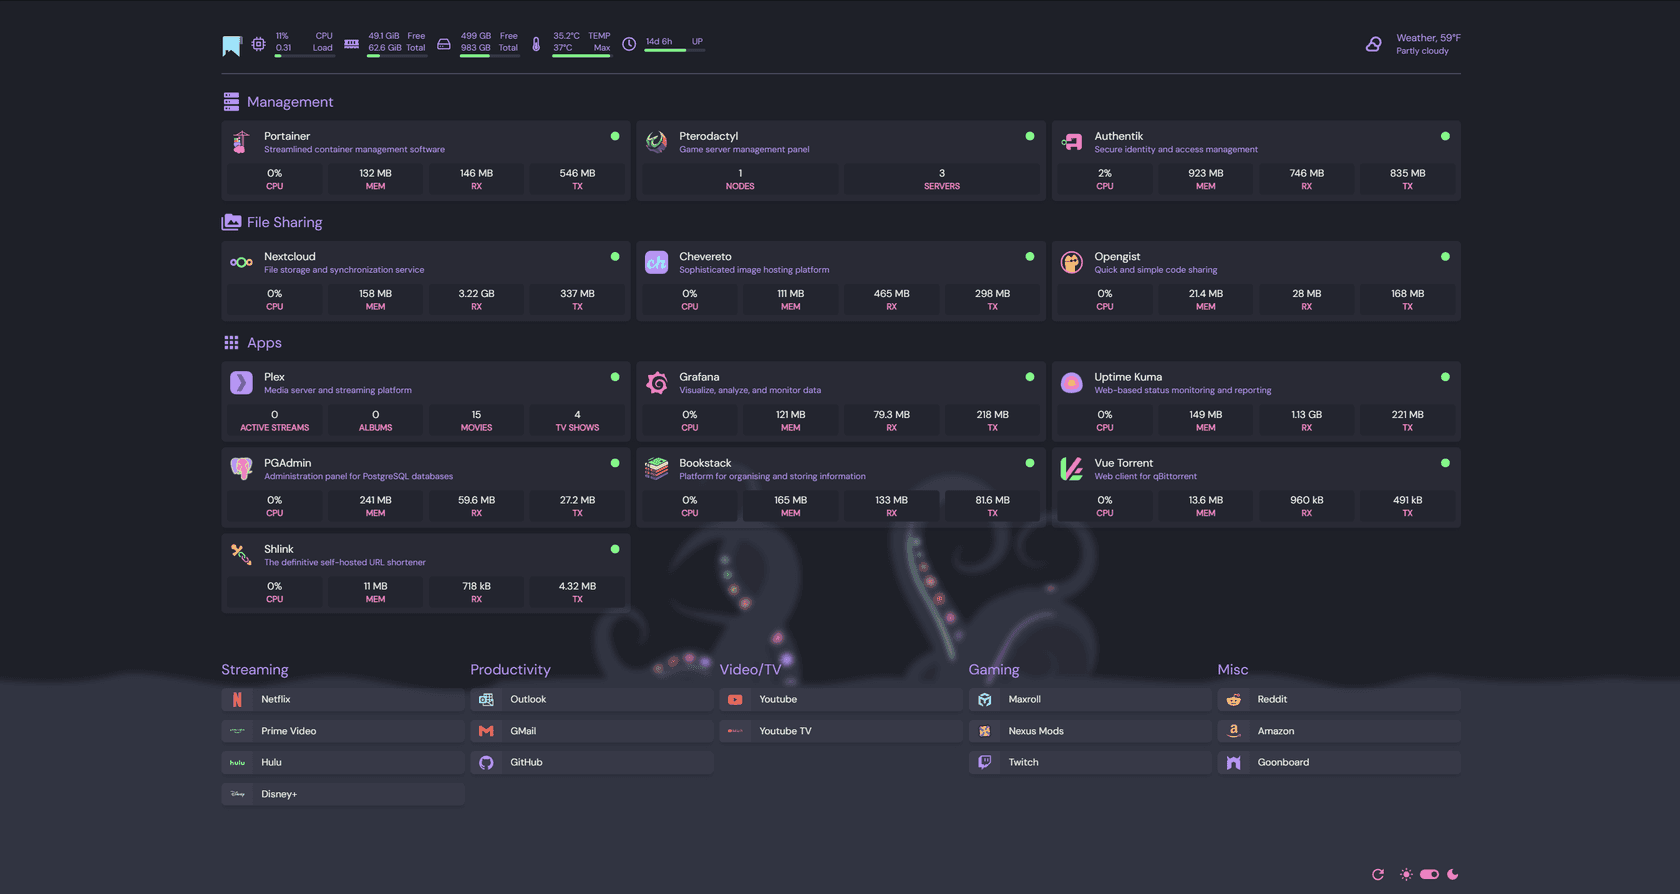This screenshot has height=894, width=1680.
Task: Open the Youtube bookmark
Action: pyautogui.click(x=841, y=700)
